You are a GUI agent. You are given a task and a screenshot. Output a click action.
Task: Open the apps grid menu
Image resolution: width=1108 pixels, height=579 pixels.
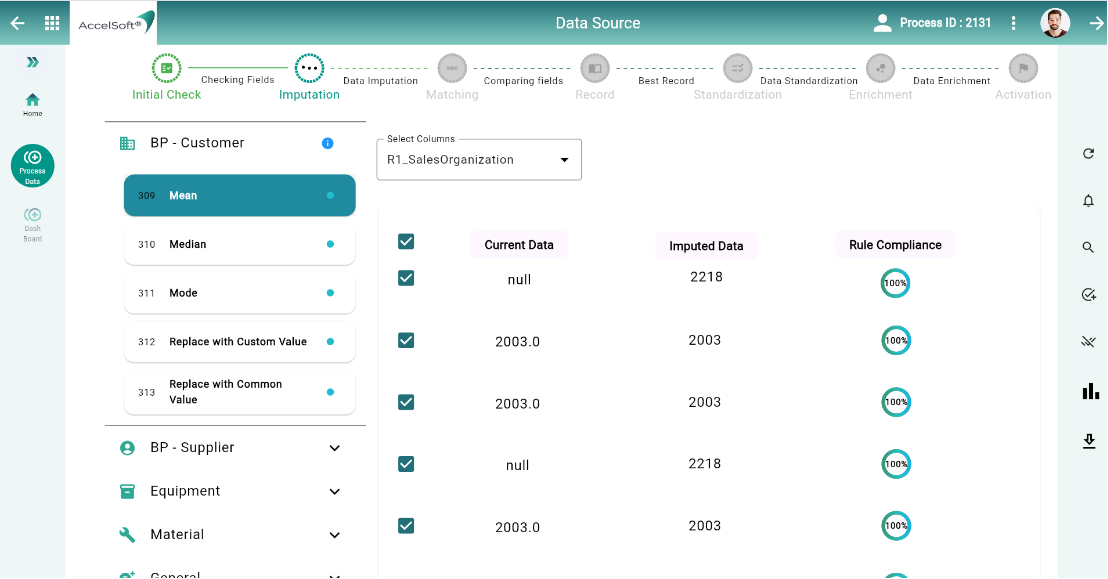(x=52, y=23)
